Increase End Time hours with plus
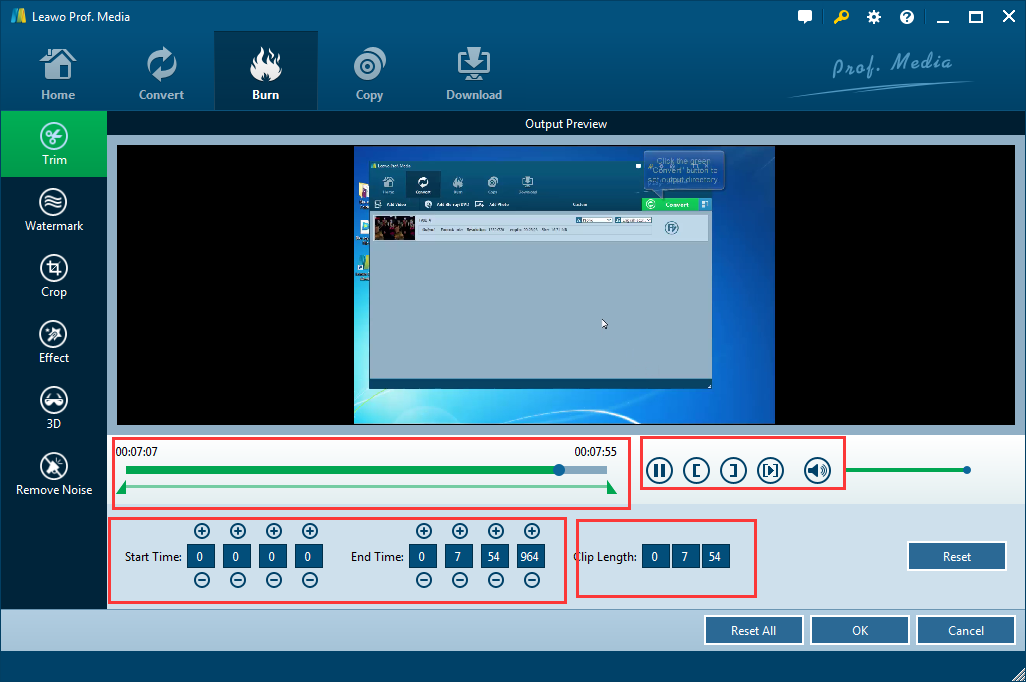 pos(424,531)
